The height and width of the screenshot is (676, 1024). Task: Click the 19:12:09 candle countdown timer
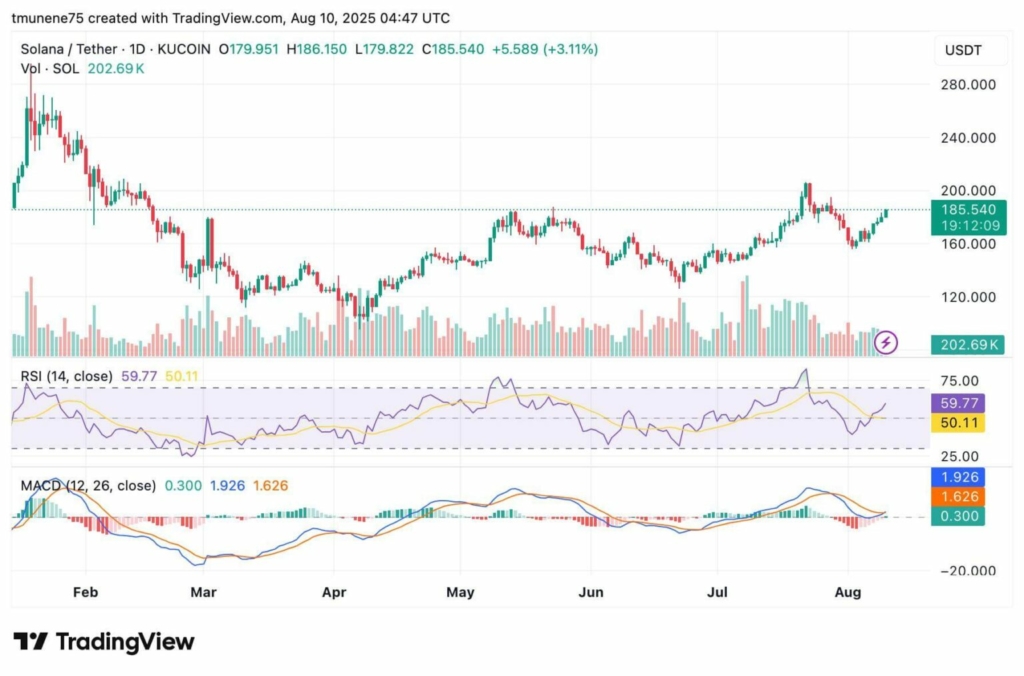[970, 226]
